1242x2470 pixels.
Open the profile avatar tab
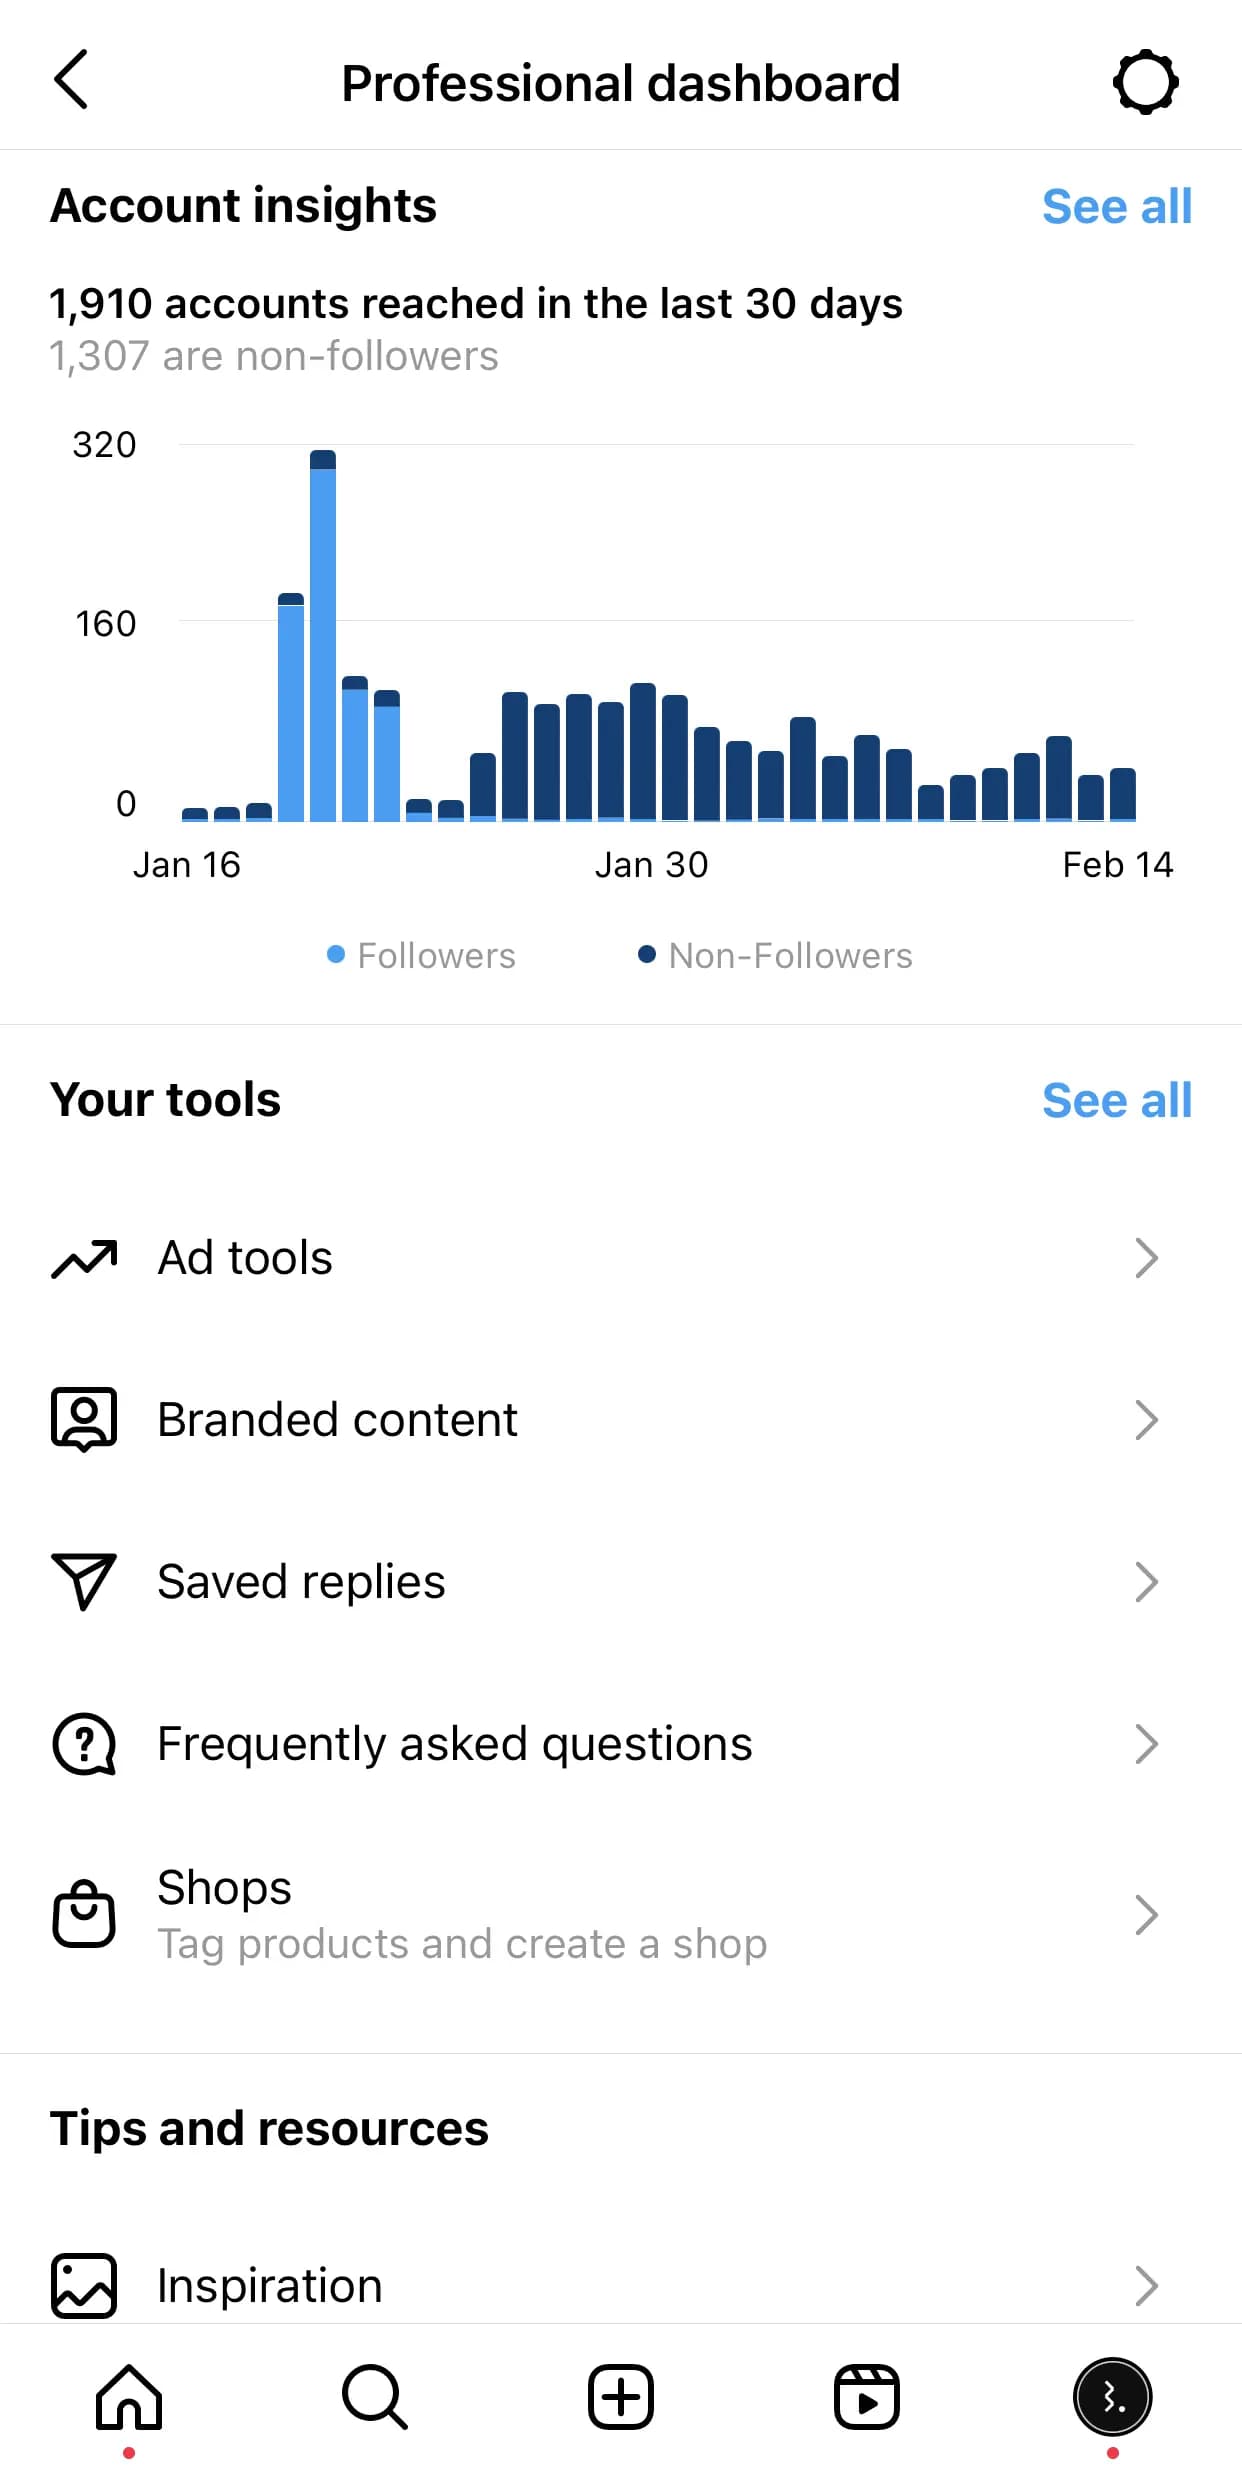1112,2397
